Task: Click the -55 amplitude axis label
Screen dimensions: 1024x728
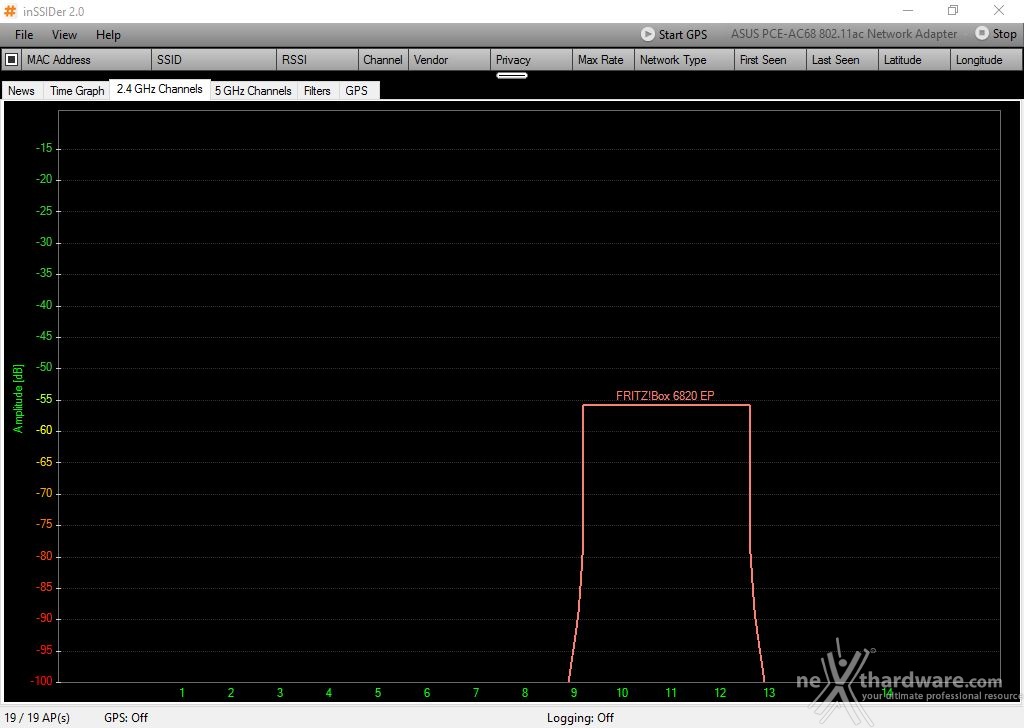Action: (x=44, y=399)
